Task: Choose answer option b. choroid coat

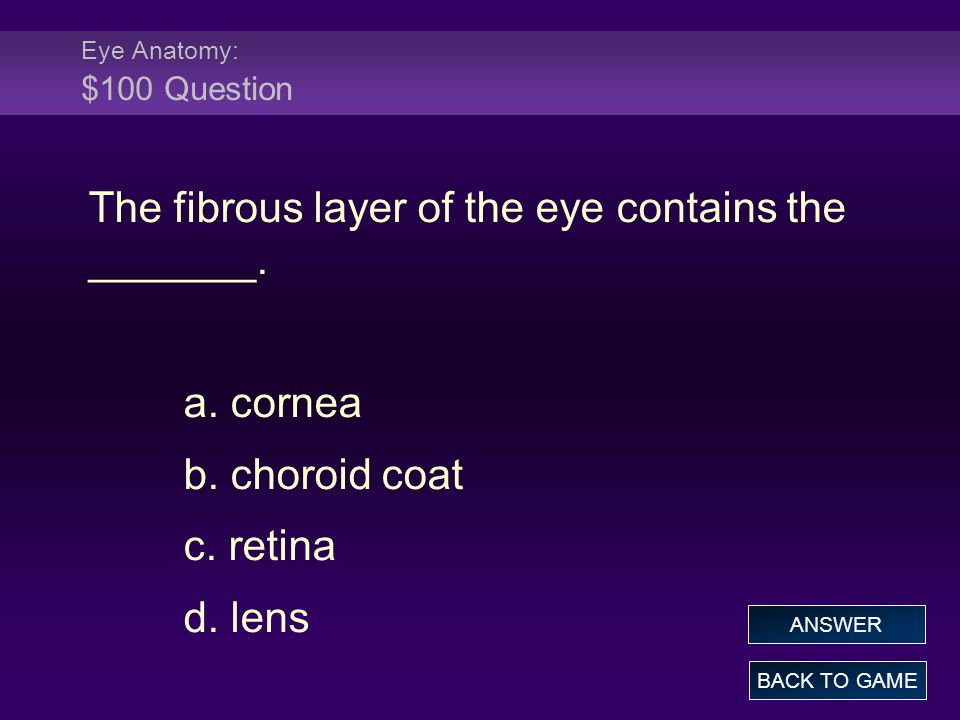Action: [323, 474]
